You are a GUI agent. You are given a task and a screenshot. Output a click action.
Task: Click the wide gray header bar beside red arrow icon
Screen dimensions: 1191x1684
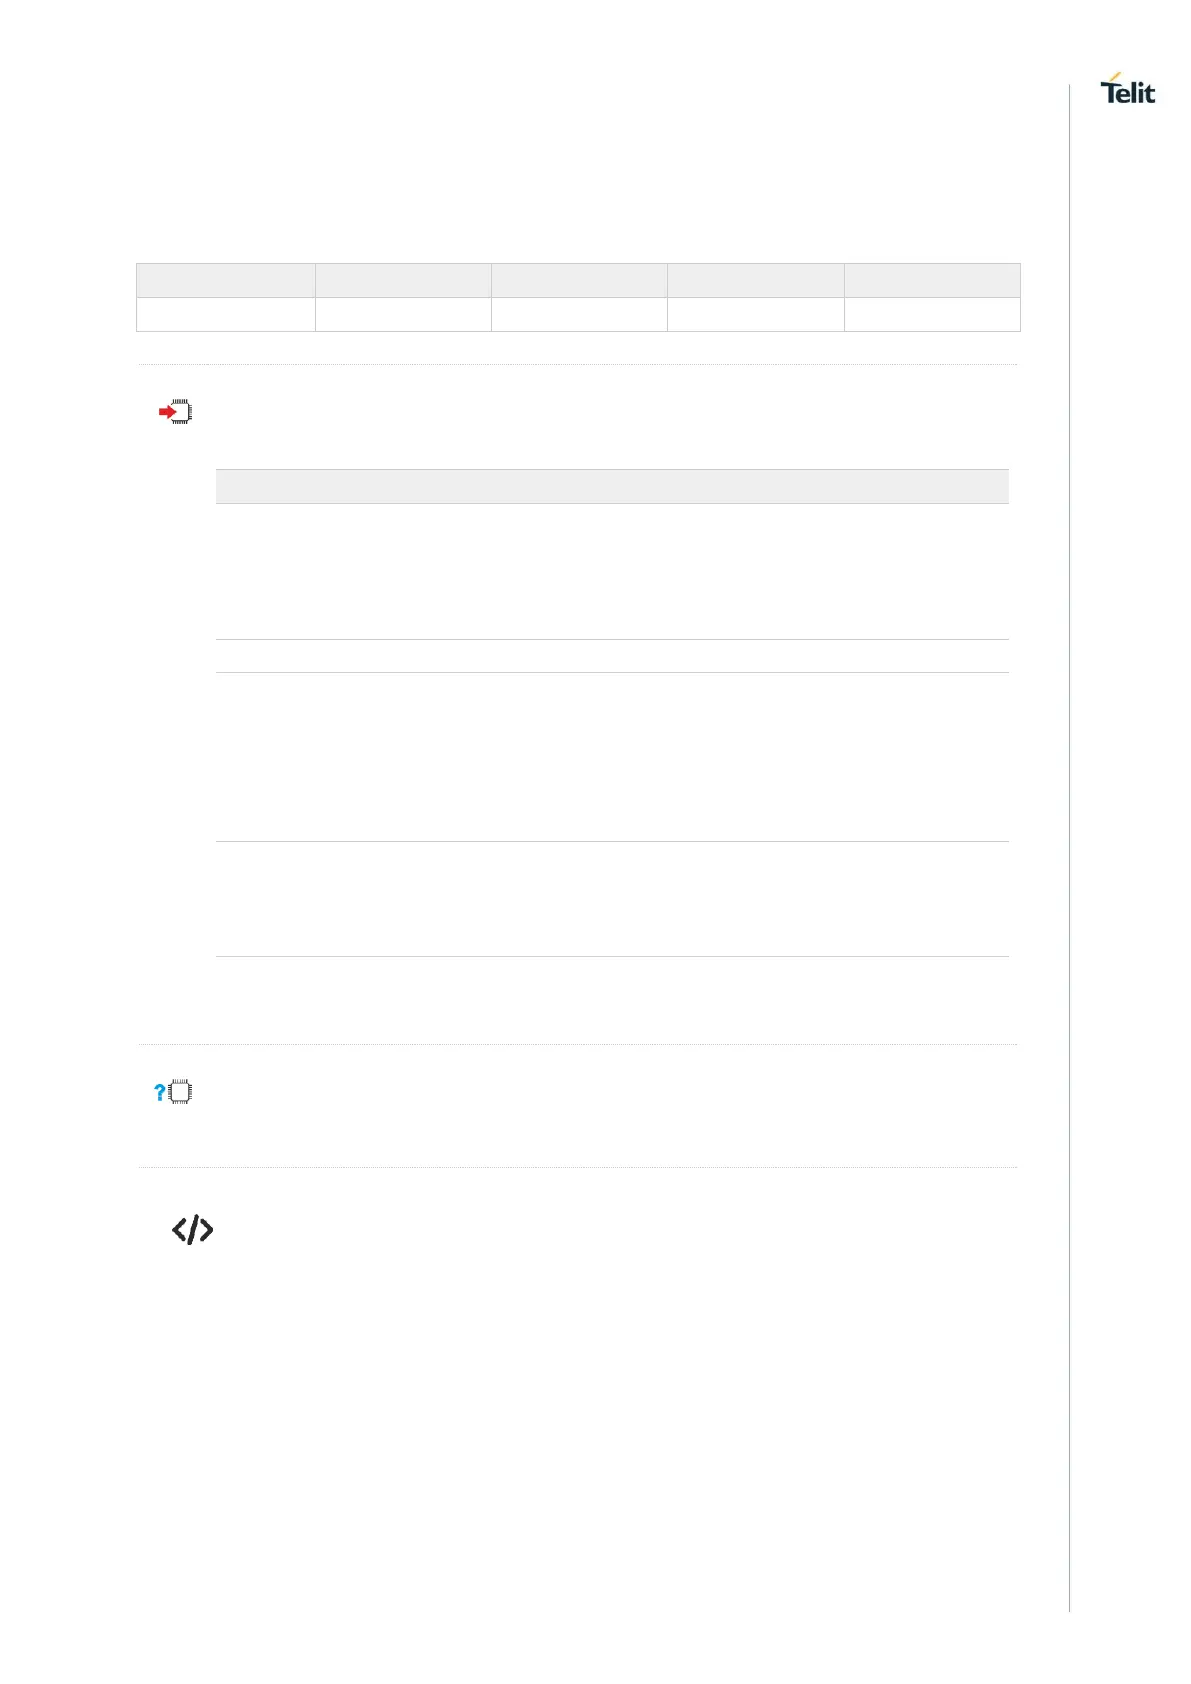click(612, 486)
